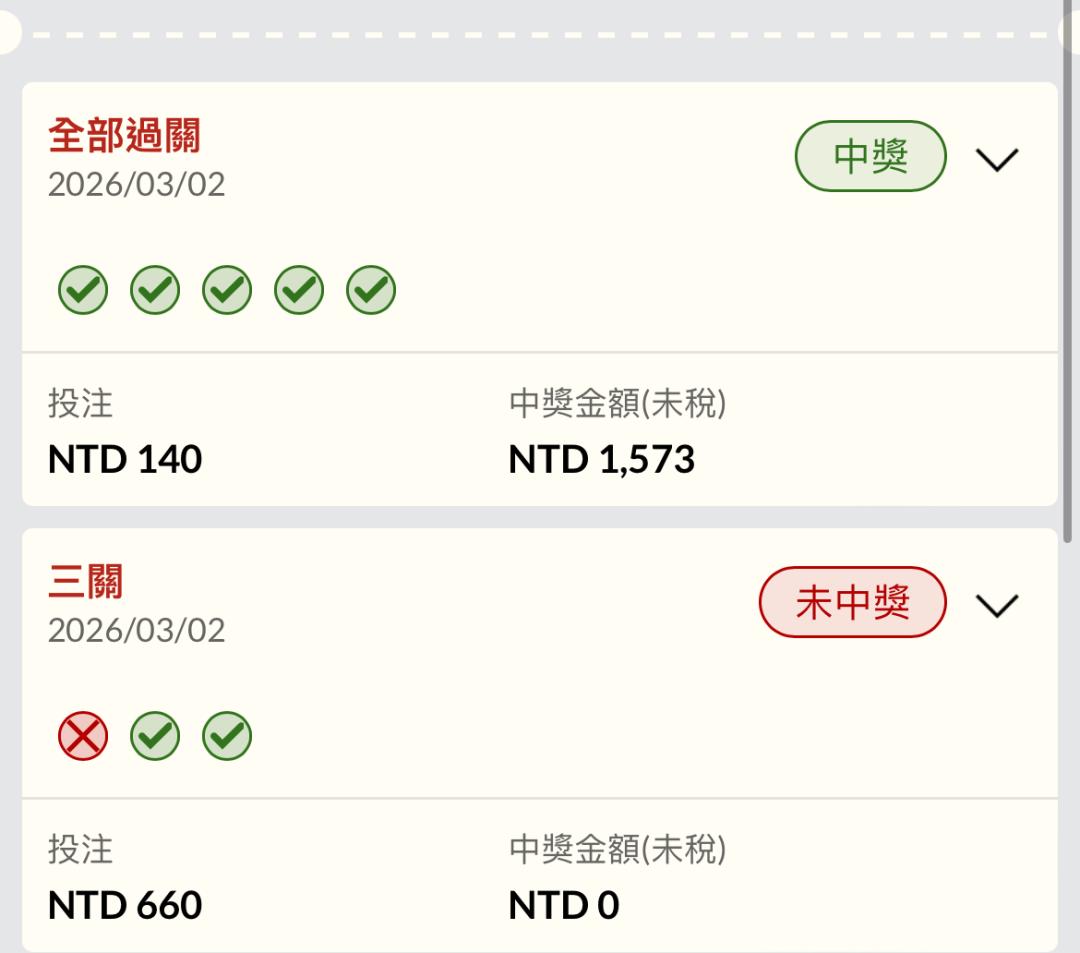Expand the 三關 bet details chevron

[996, 605]
